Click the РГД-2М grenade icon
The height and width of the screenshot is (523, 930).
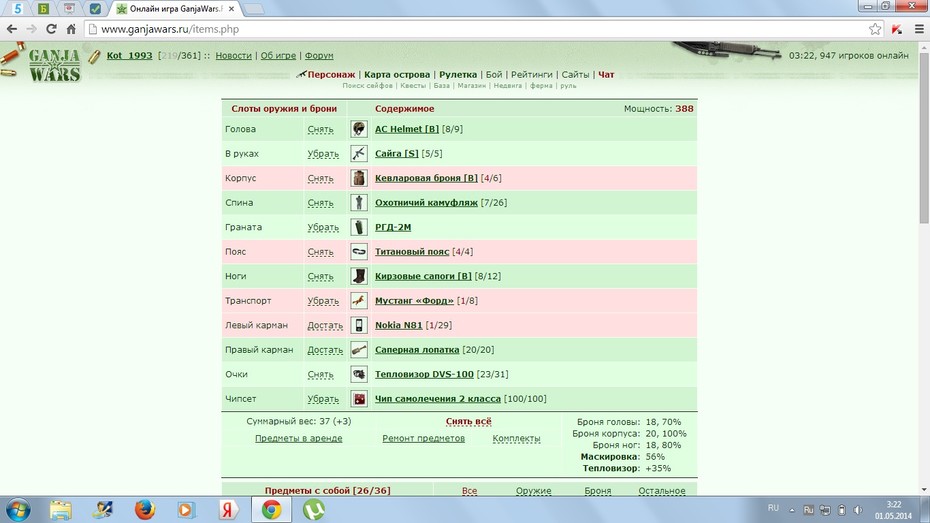(359, 227)
